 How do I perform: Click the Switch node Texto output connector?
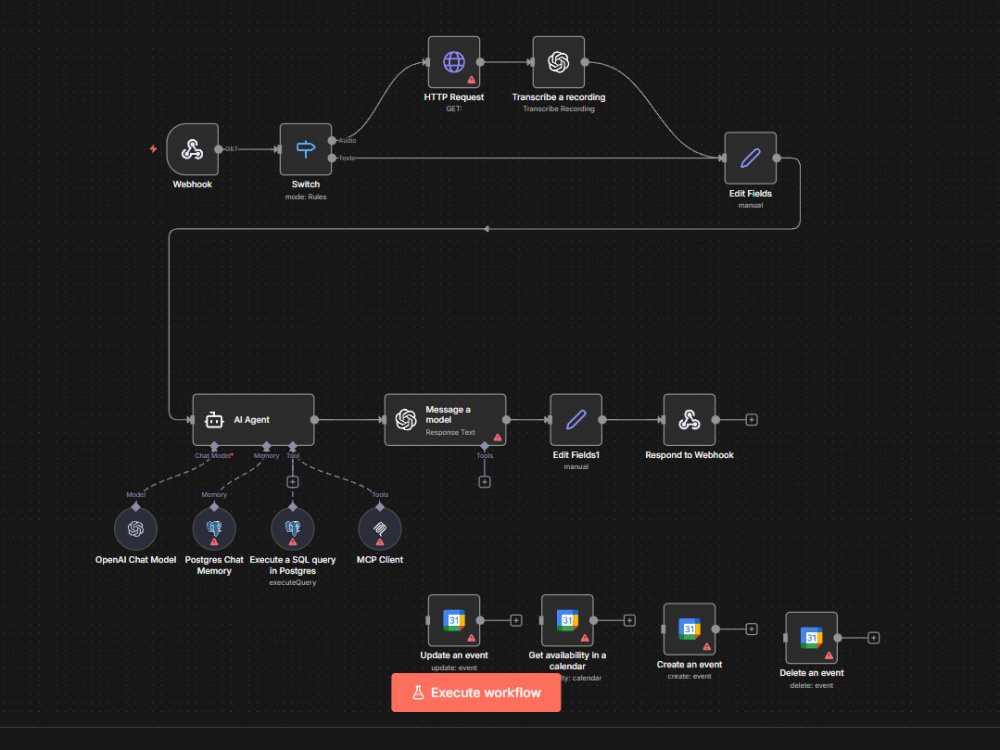332,158
